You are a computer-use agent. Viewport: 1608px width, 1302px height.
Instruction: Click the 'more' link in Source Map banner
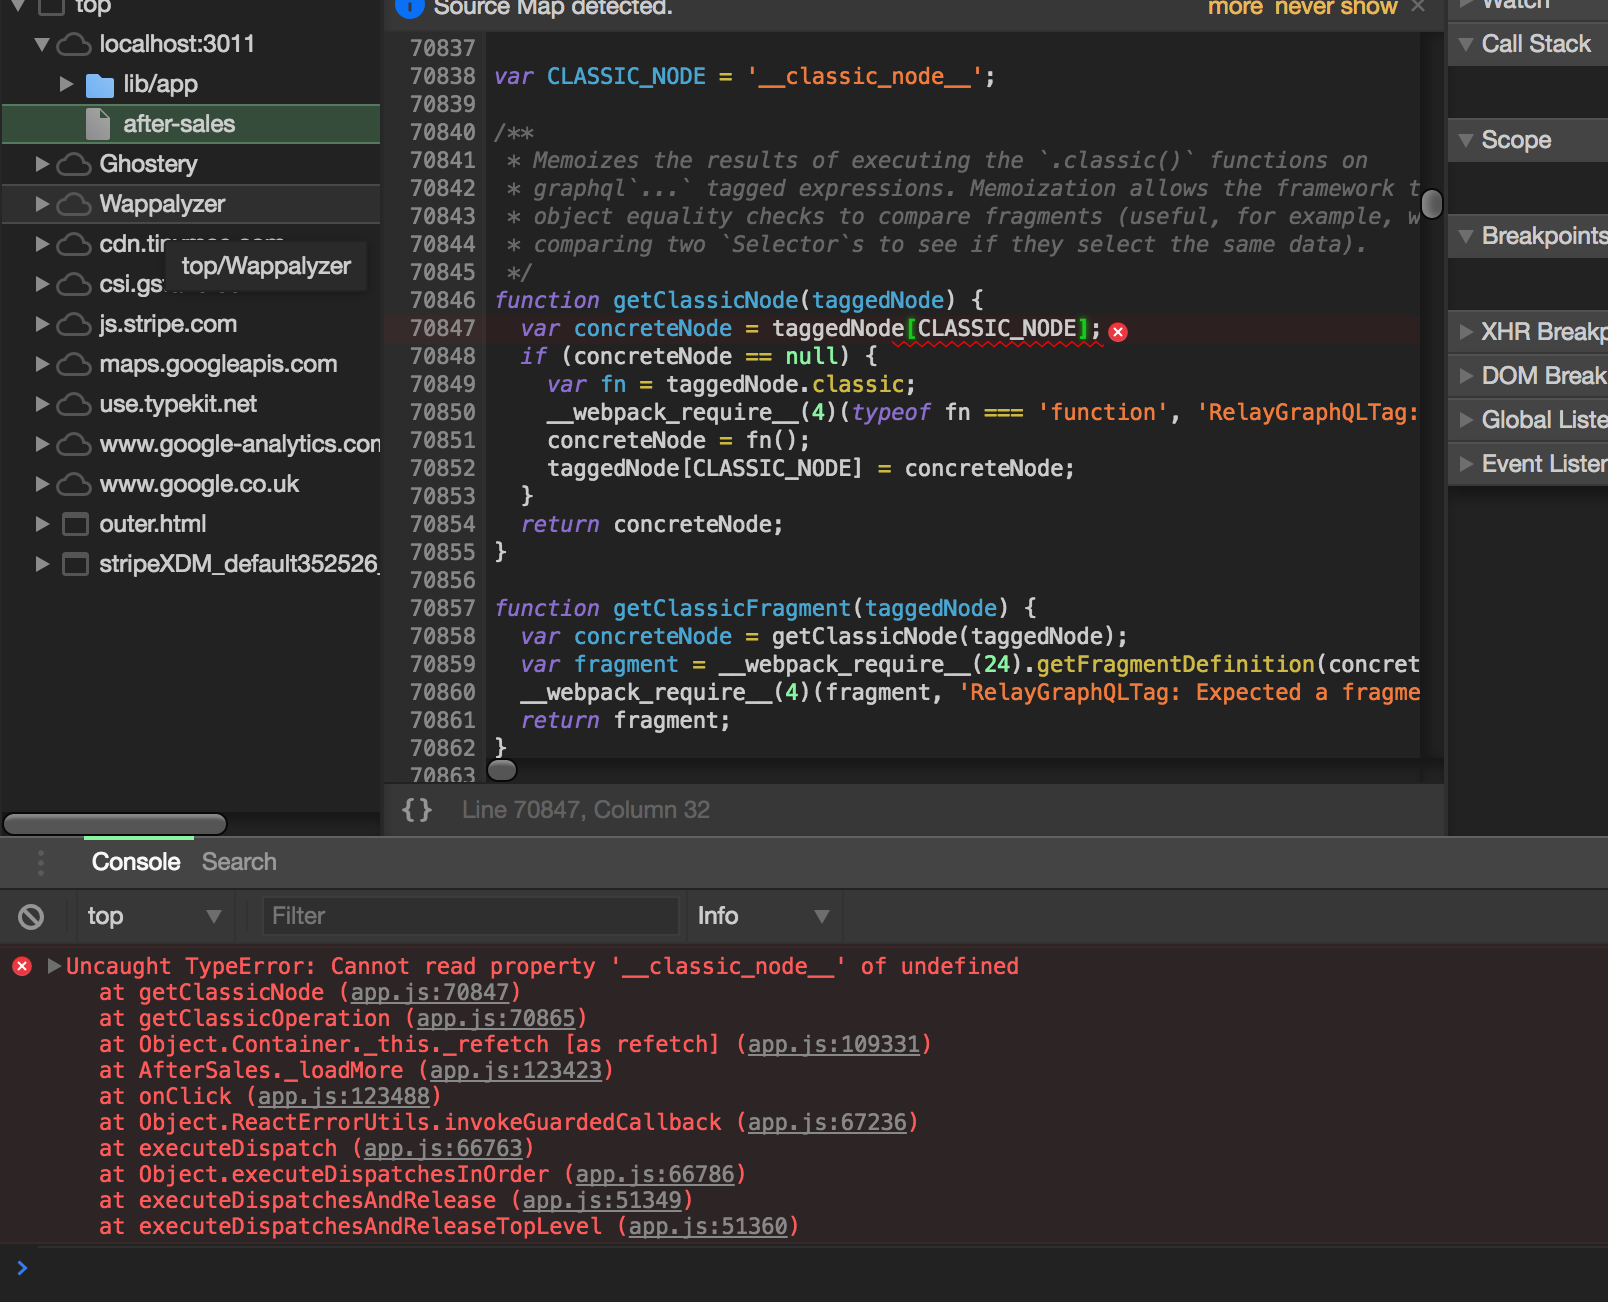1236,8
